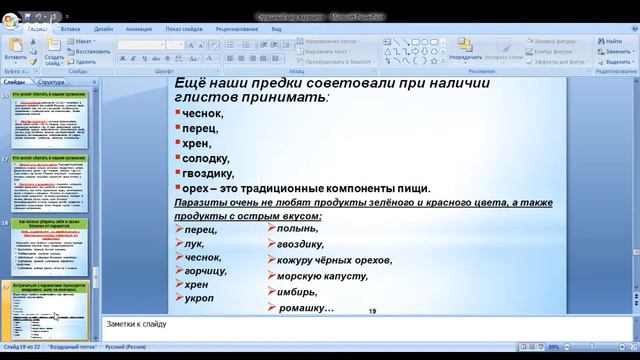
Task: Customize the Quick Access Toolbar dropdown
Action: 67,17
